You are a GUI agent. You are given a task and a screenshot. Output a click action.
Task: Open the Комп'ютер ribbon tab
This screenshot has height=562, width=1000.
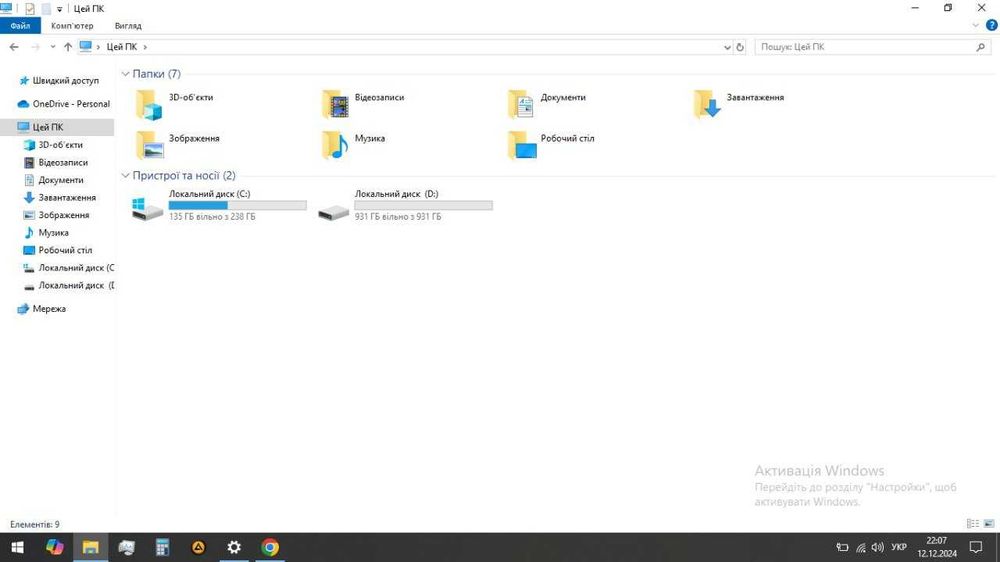[x=72, y=26]
